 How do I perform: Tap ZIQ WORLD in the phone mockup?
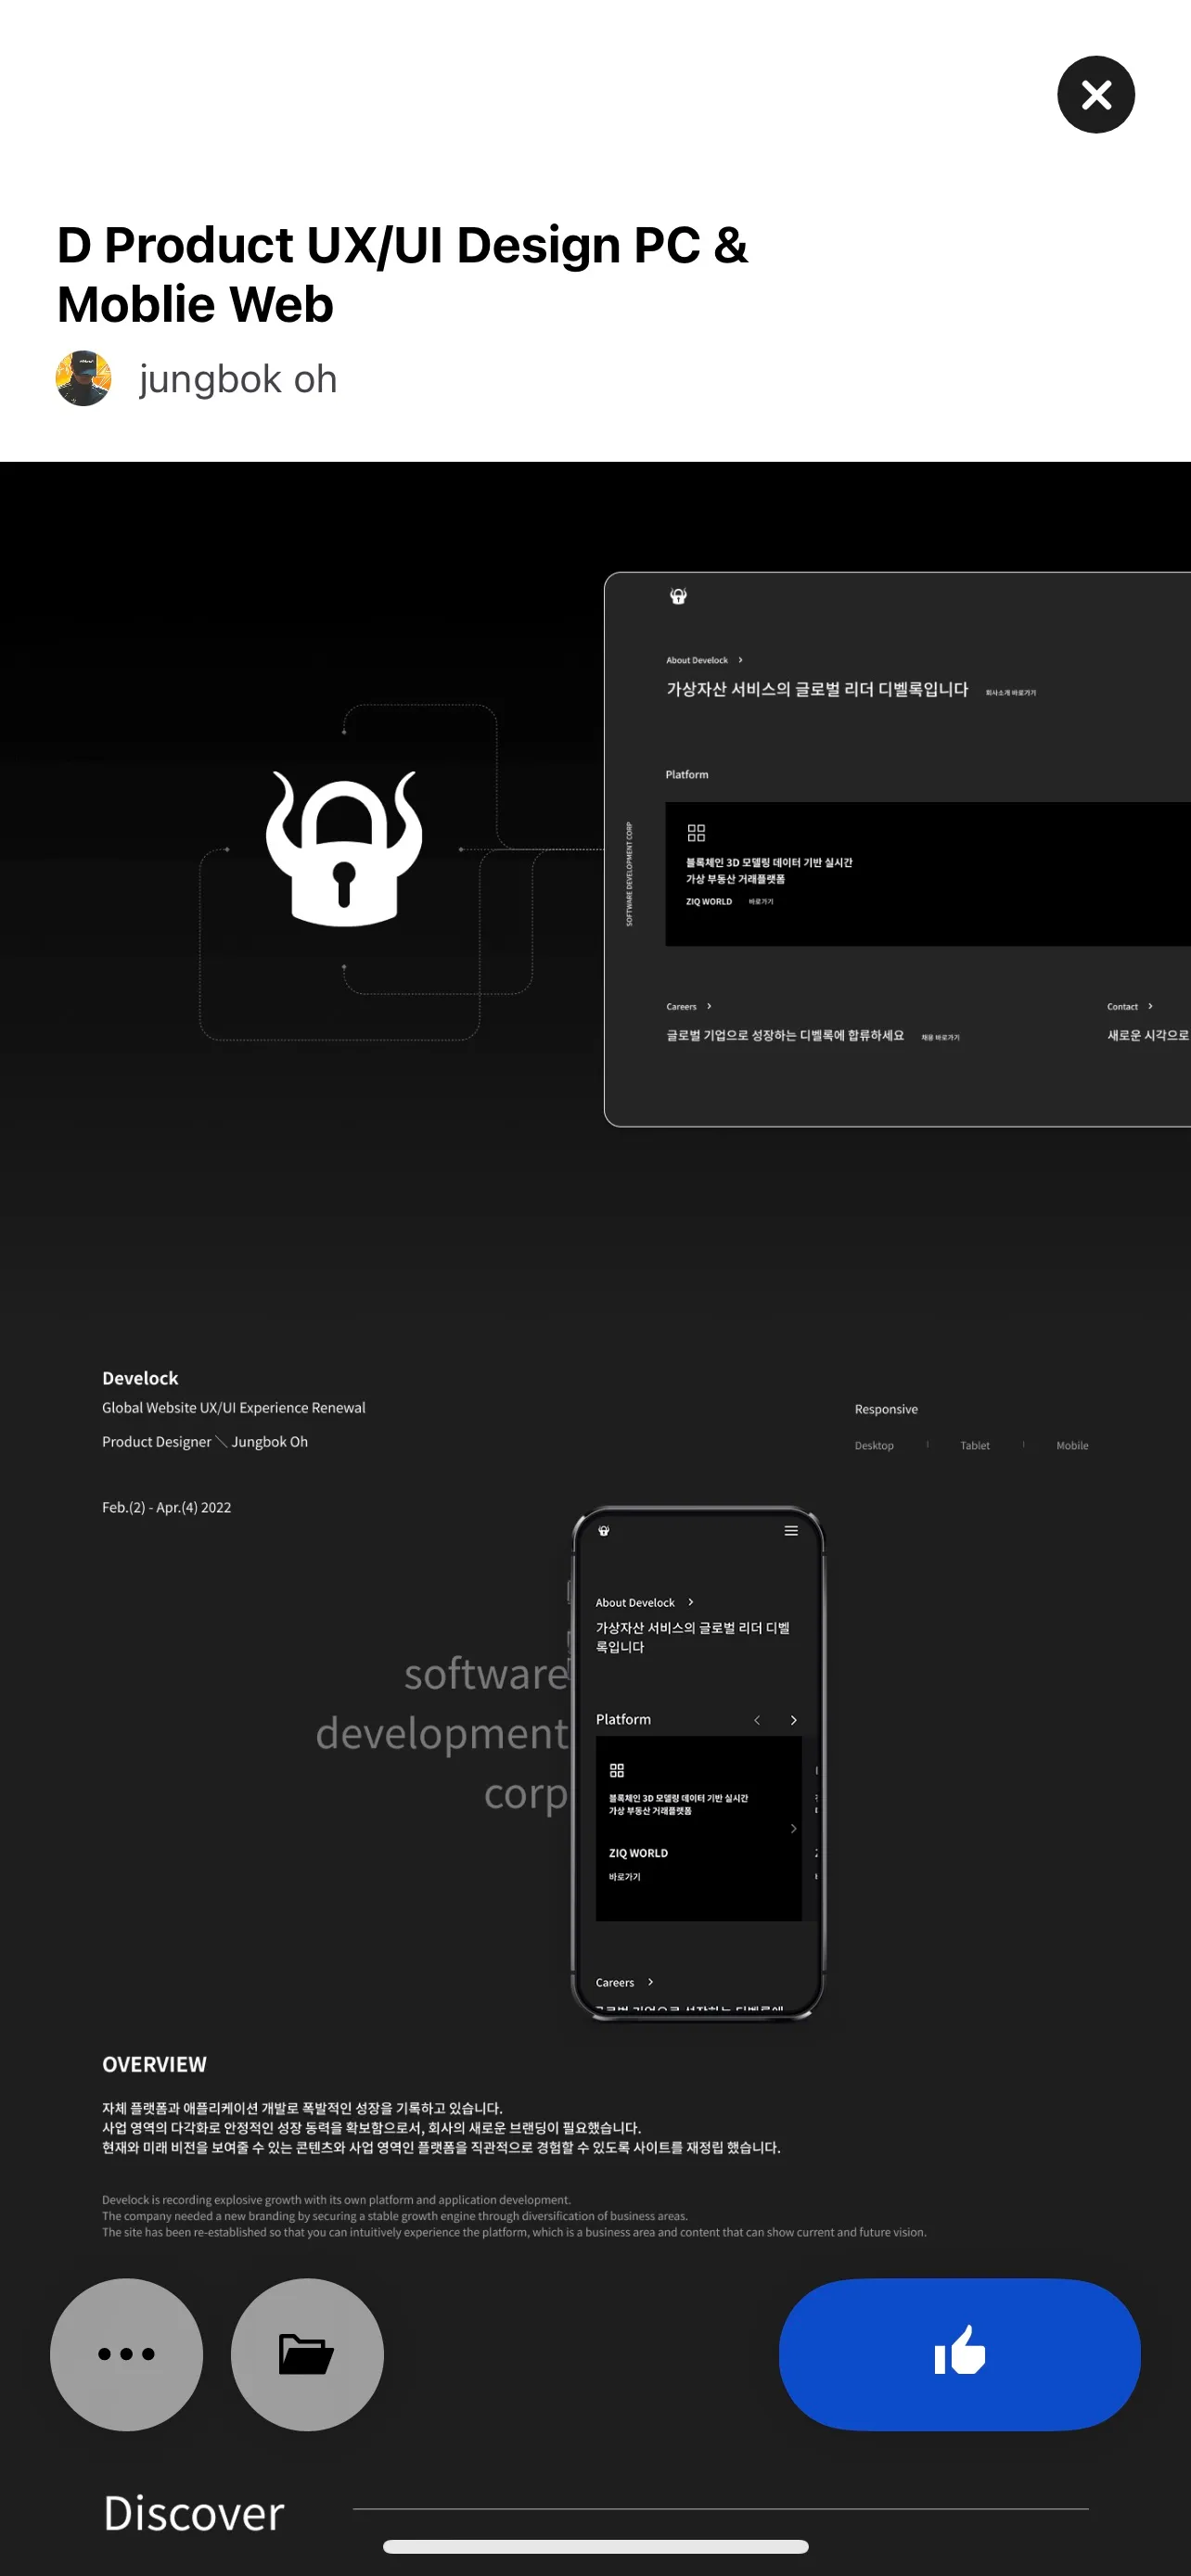coord(638,1853)
